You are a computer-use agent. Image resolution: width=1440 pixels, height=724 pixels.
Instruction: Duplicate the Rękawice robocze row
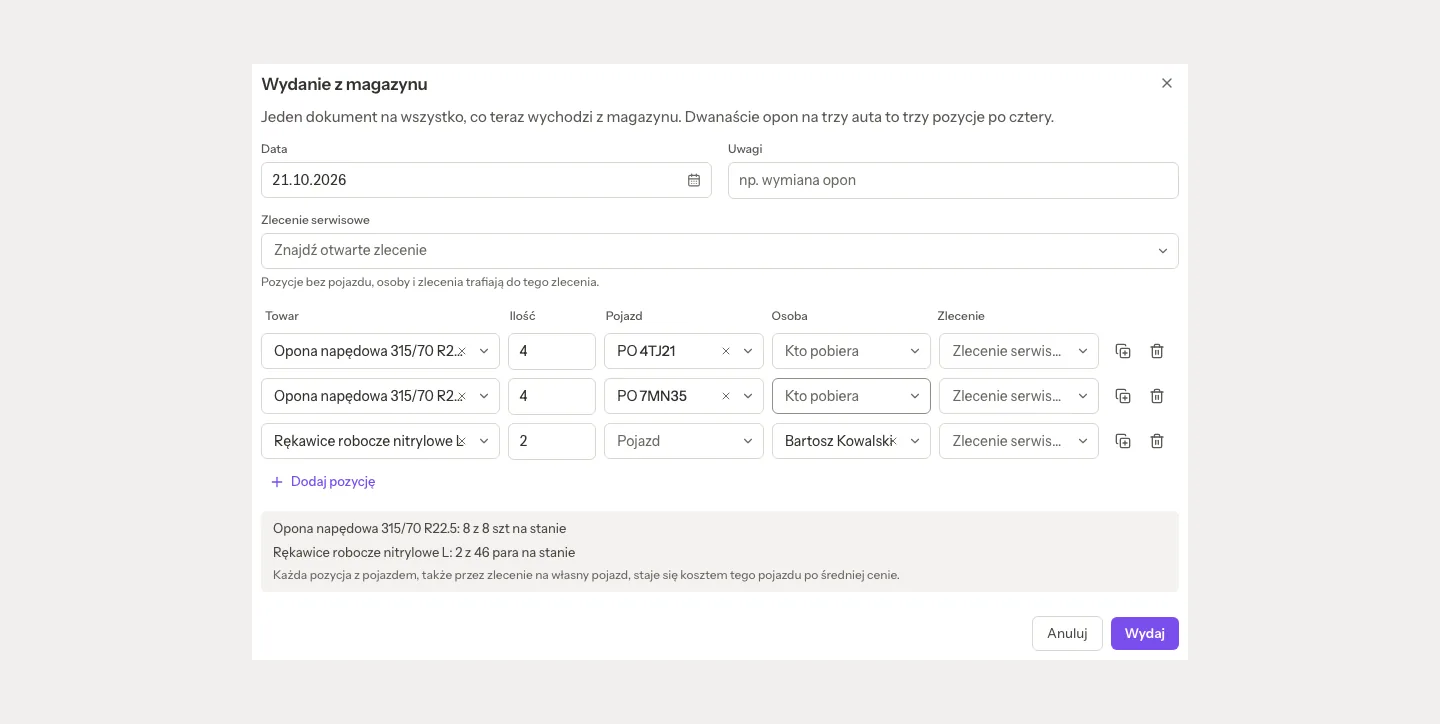click(1123, 441)
